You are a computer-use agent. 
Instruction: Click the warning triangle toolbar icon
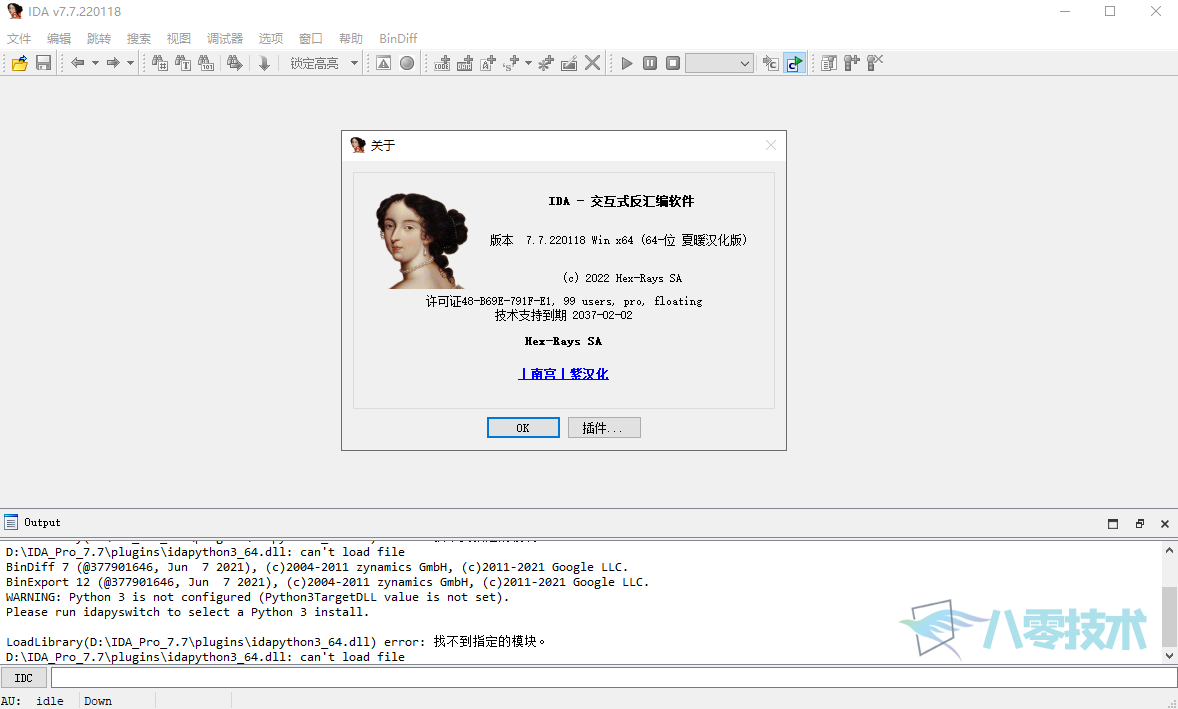(384, 63)
